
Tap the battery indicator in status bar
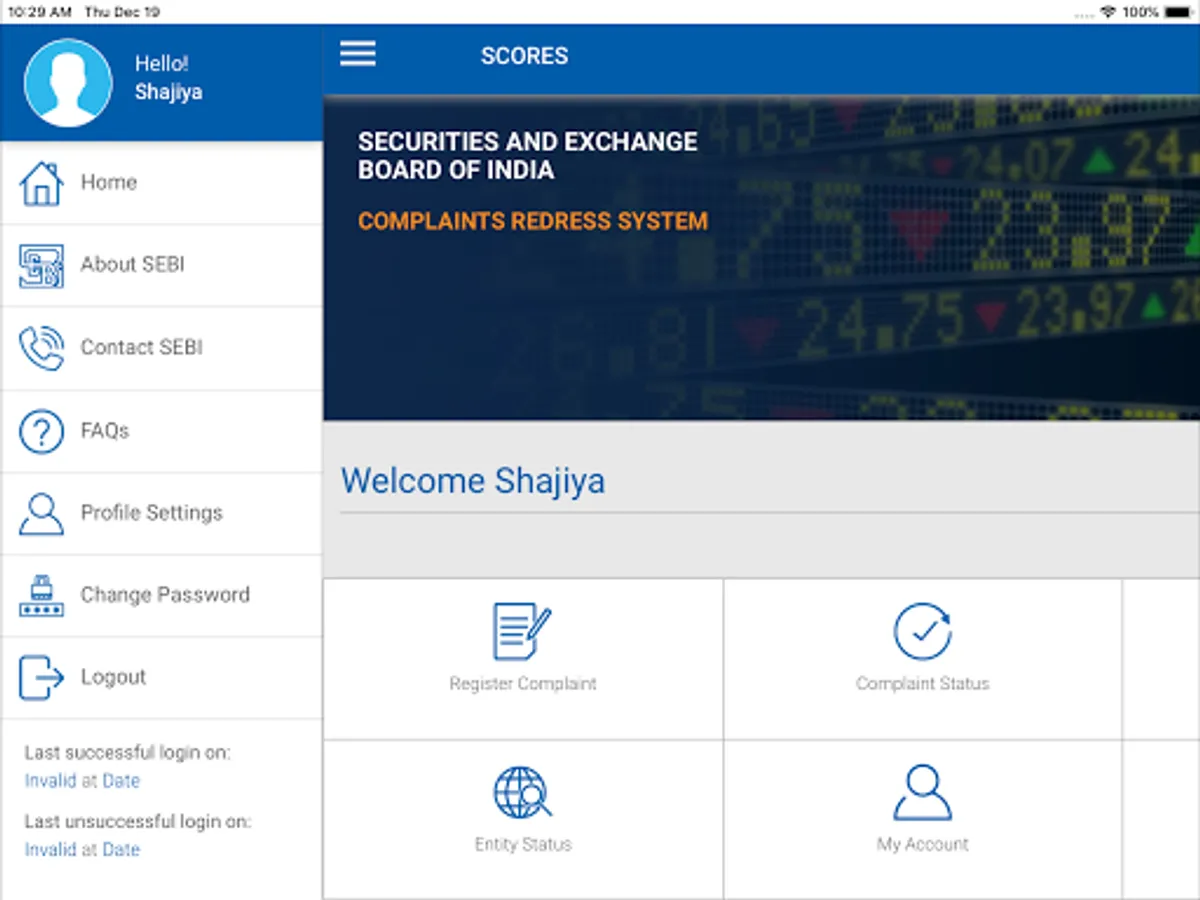coord(1176,12)
